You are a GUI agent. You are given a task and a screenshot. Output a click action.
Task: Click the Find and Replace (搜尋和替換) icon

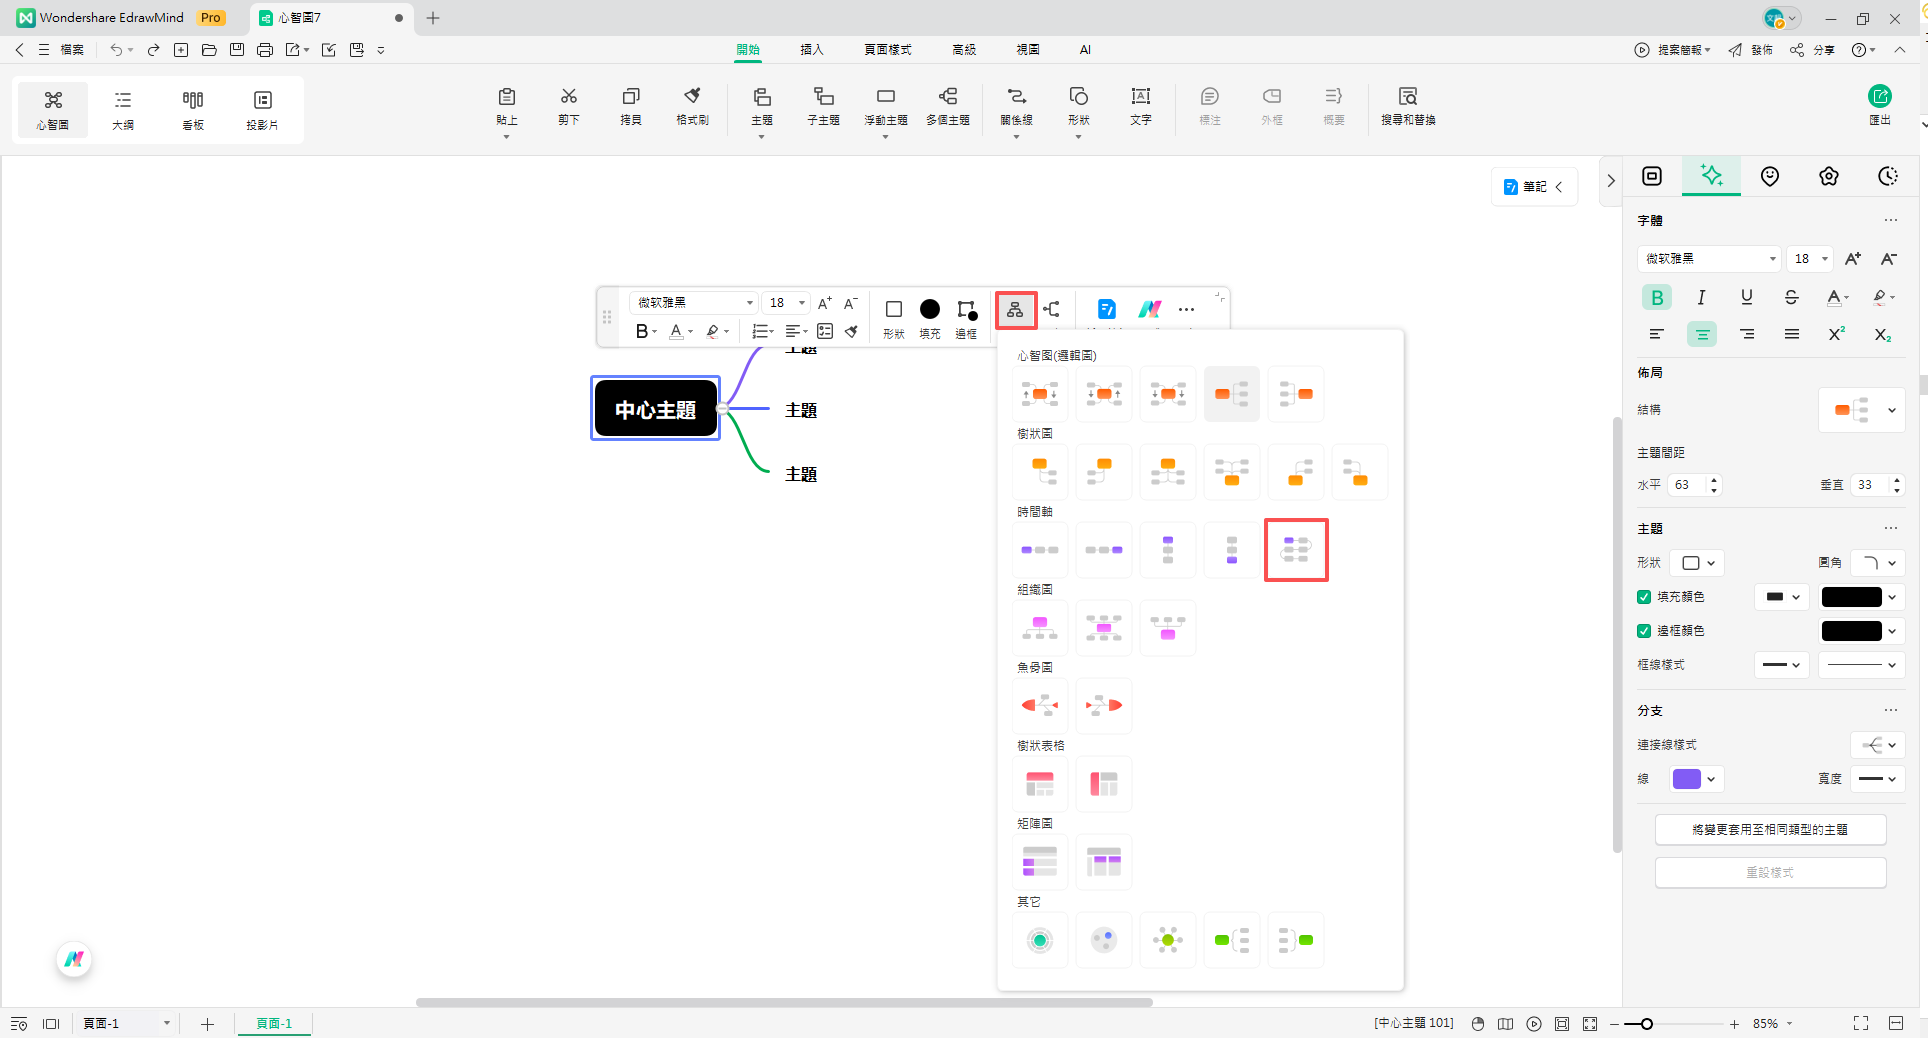click(x=1407, y=105)
